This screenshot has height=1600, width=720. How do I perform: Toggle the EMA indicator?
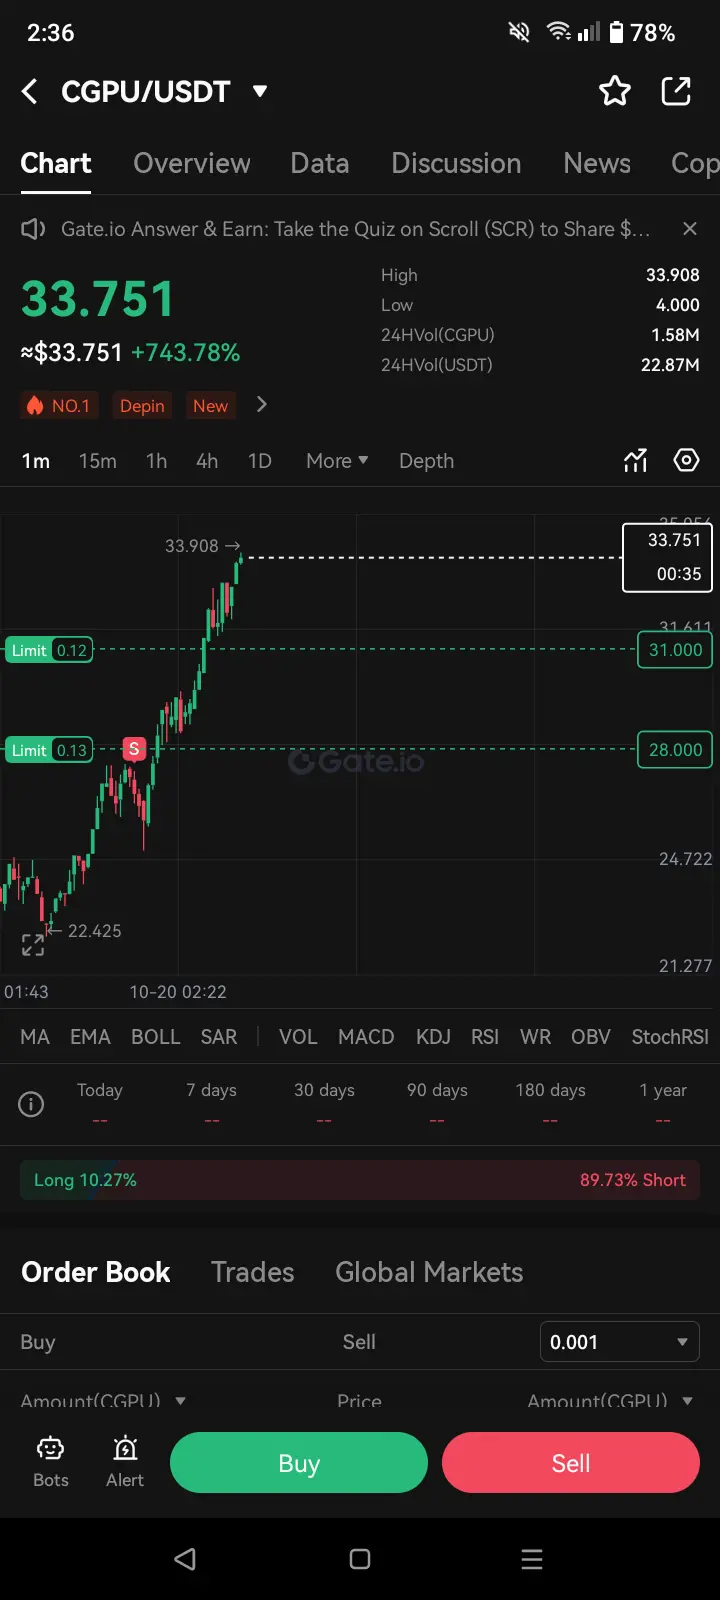90,1037
